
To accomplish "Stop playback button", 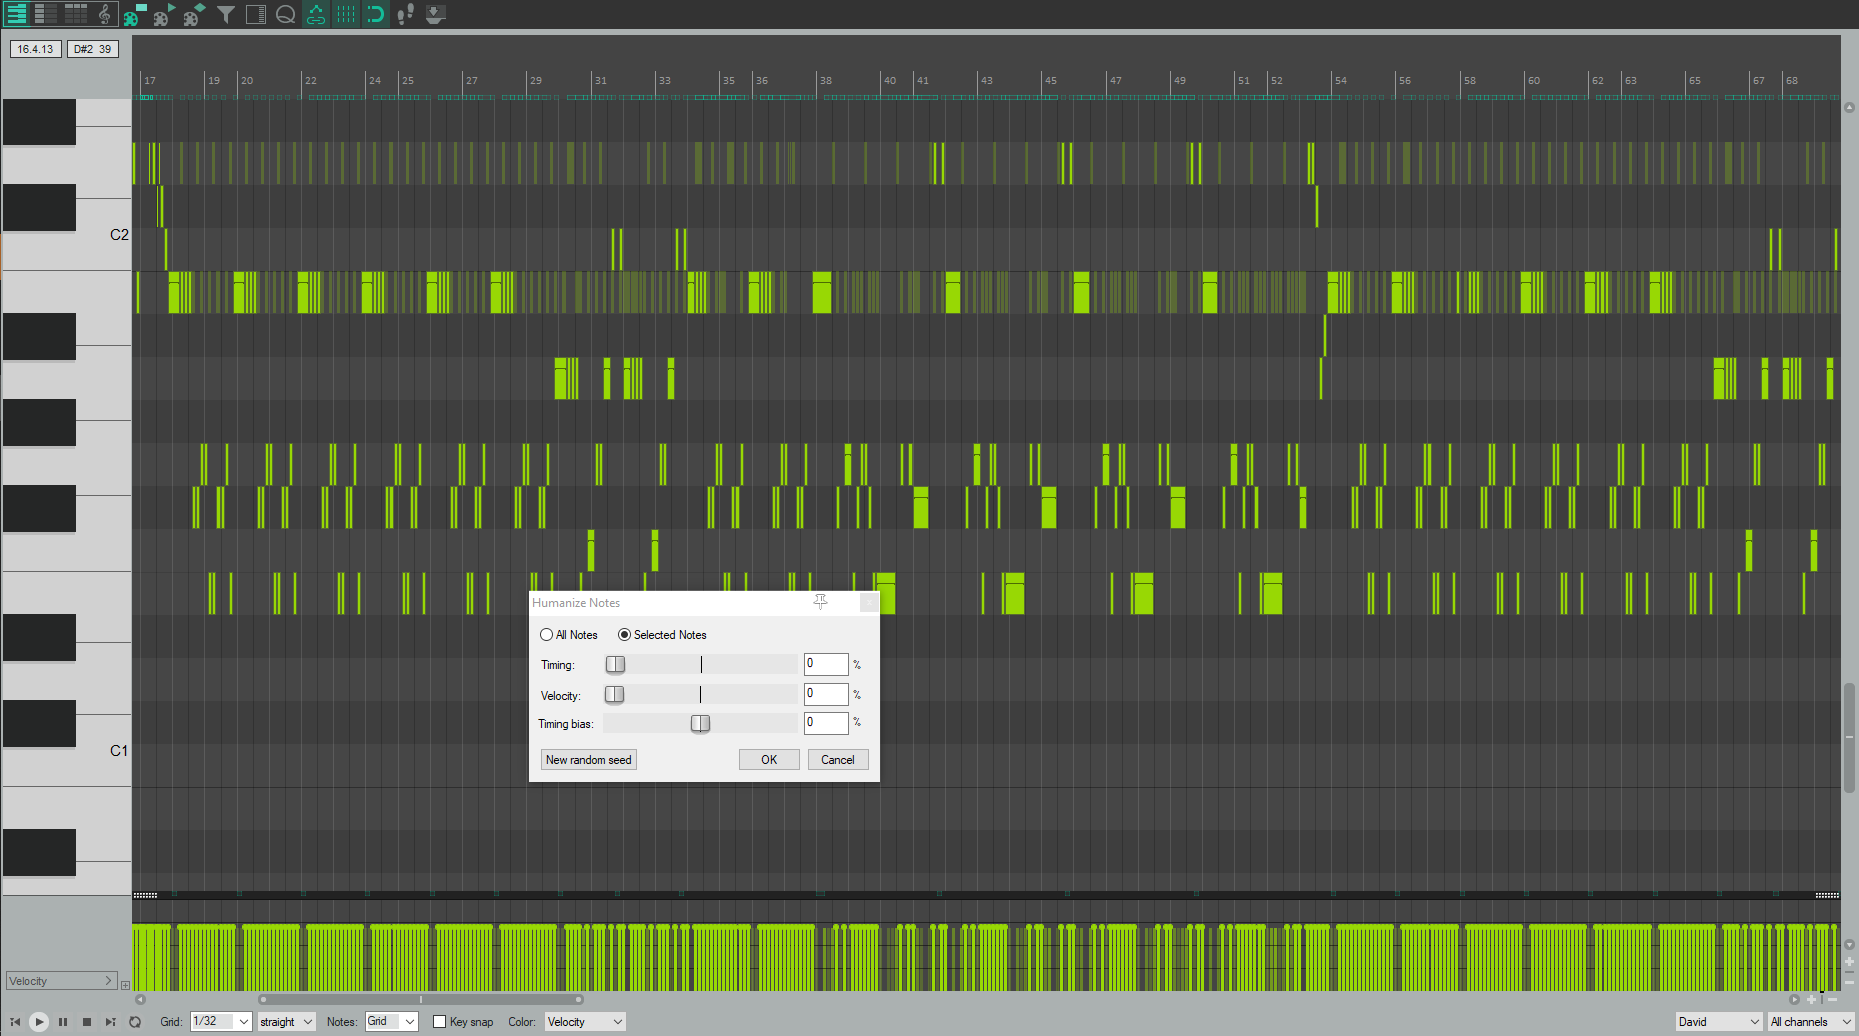I will (87, 1022).
